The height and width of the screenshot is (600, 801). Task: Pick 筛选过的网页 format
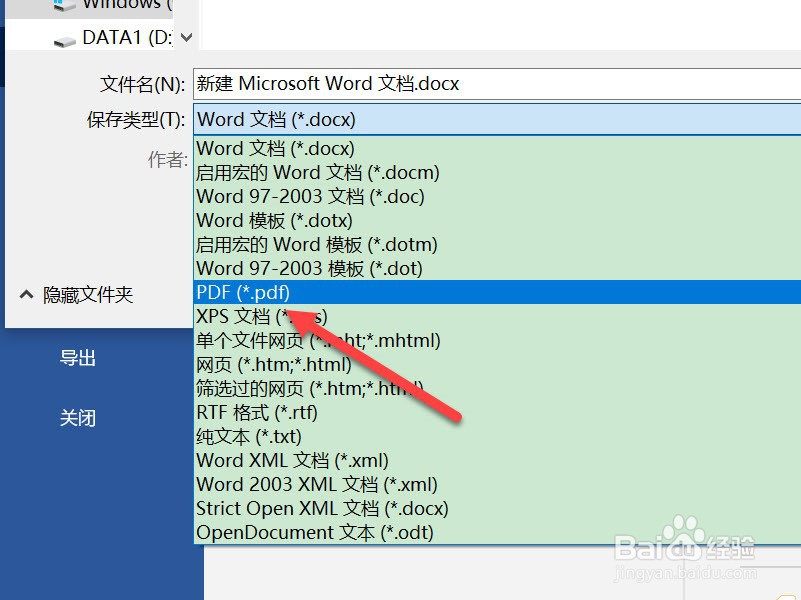(x=497, y=388)
